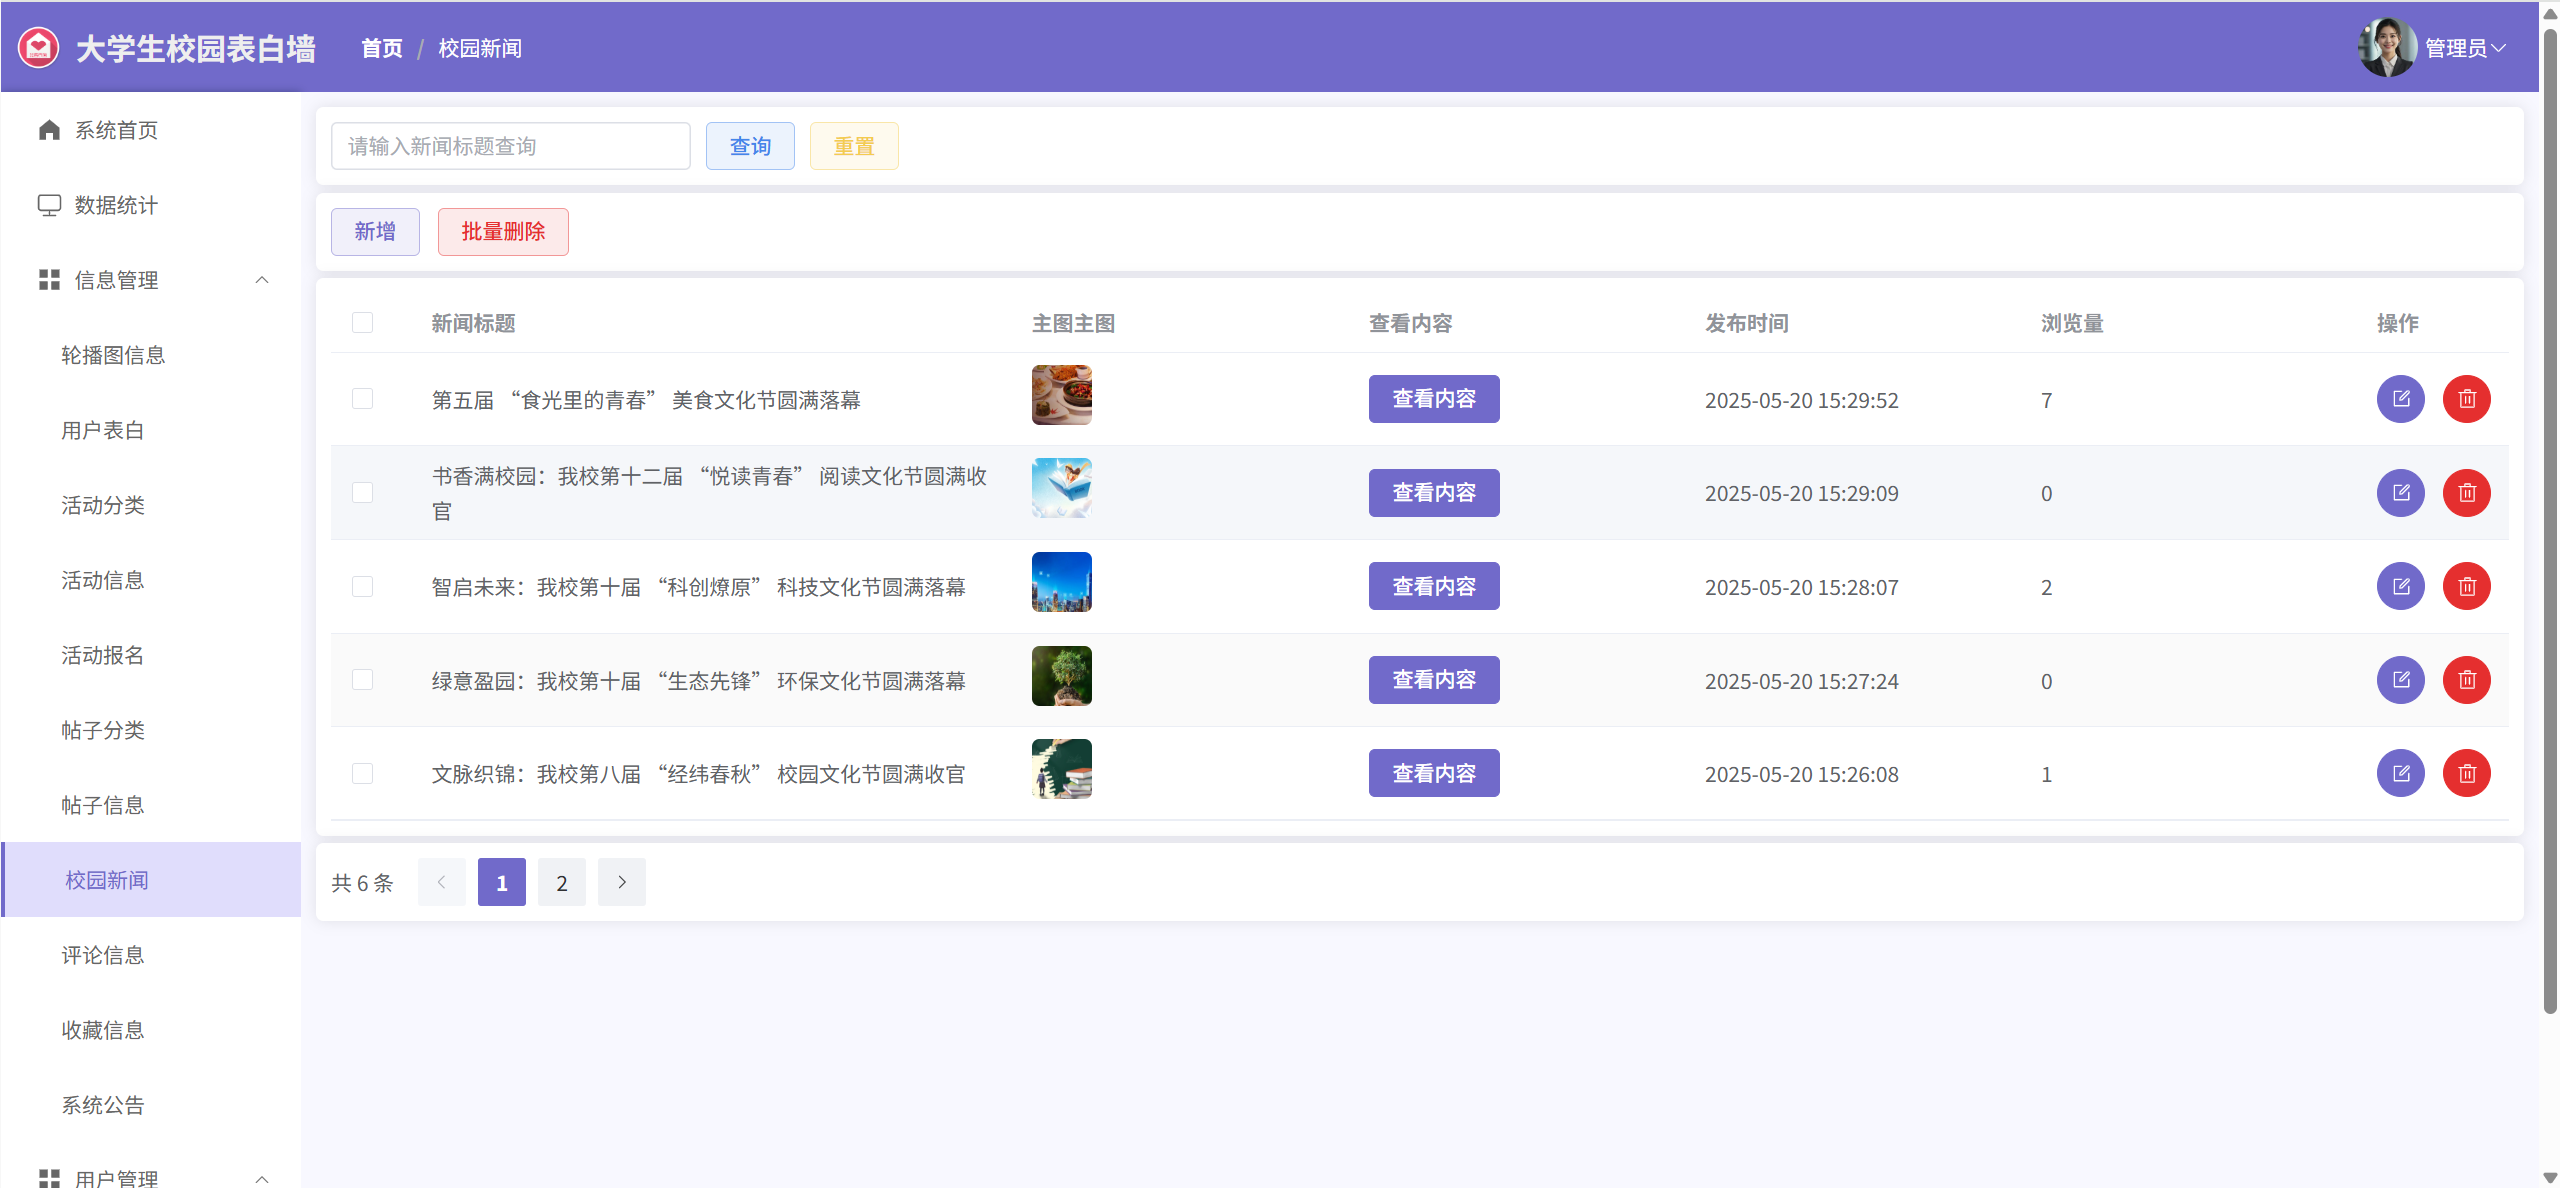The height and width of the screenshot is (1188, 2560).
Task: Edit the 科技文化节 news row
Action: (x=2400, y=586)
